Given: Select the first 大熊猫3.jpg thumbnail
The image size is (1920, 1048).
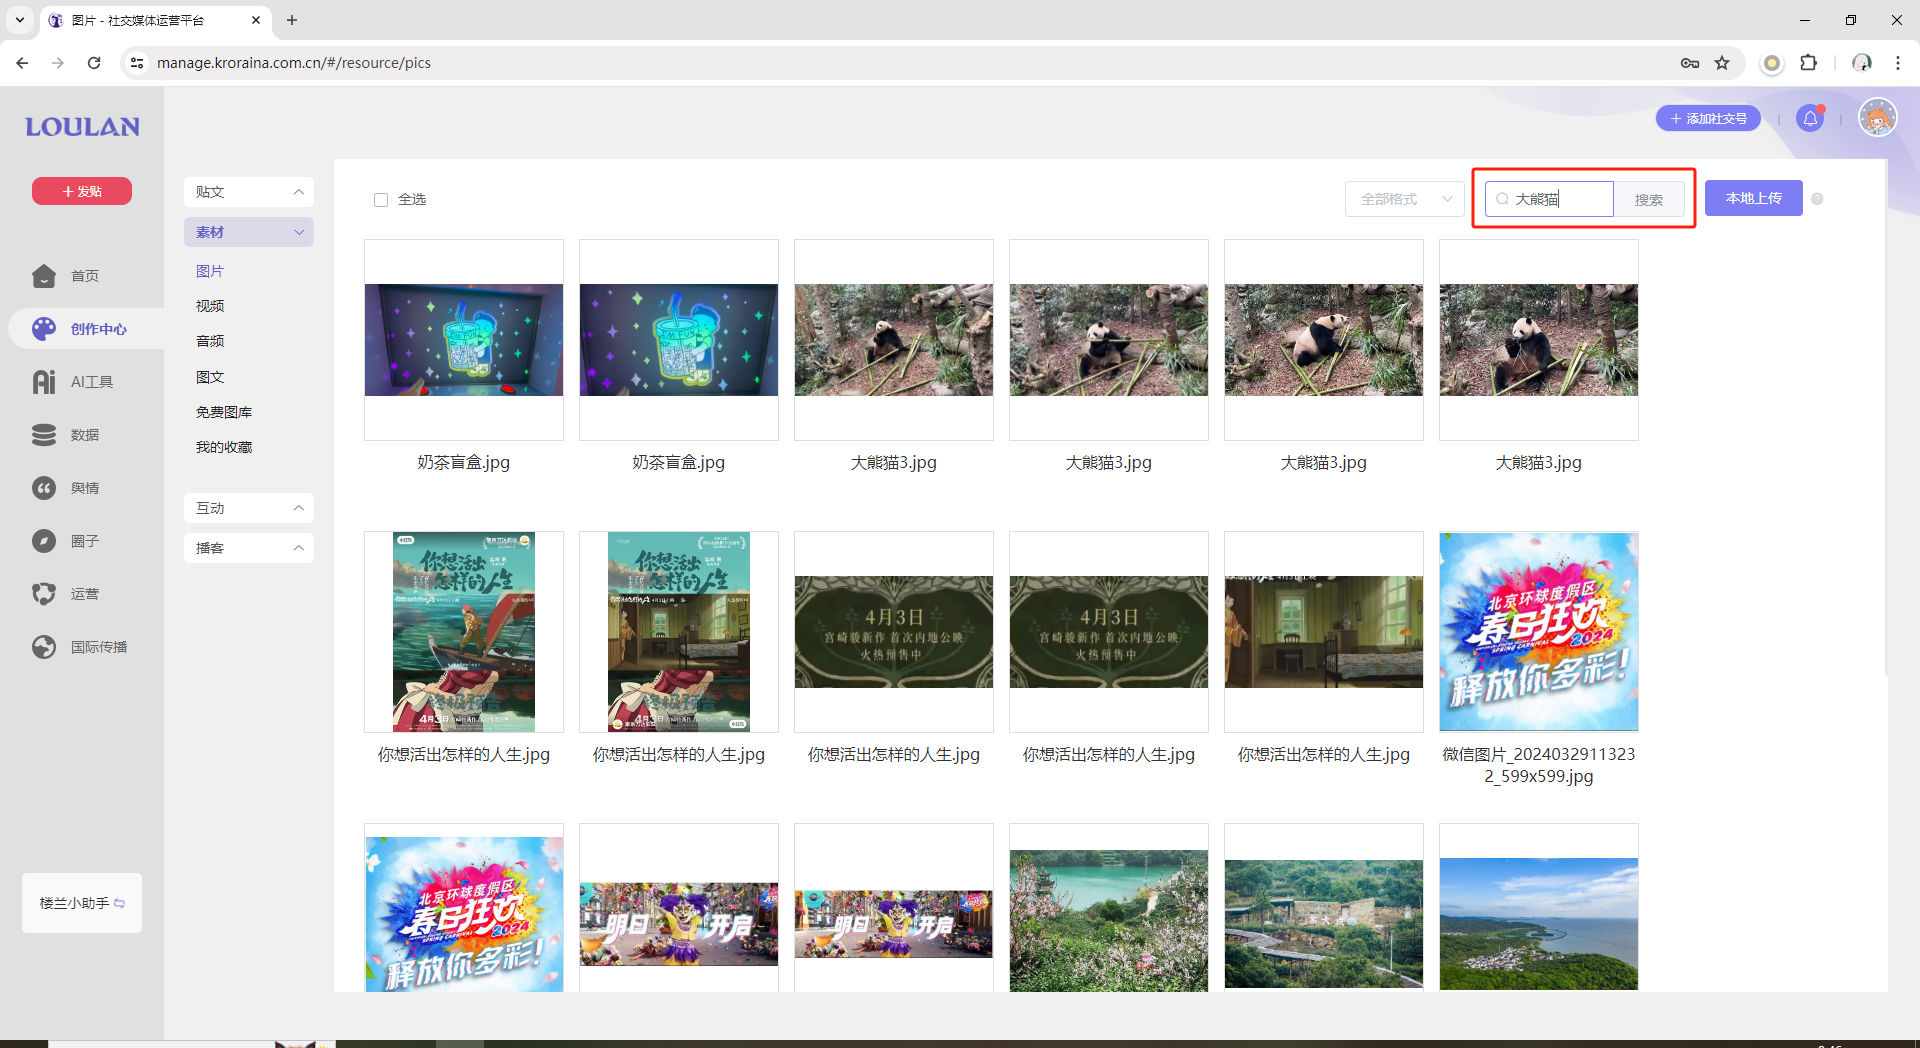Looking at the screenshot, I should [894, 340].
